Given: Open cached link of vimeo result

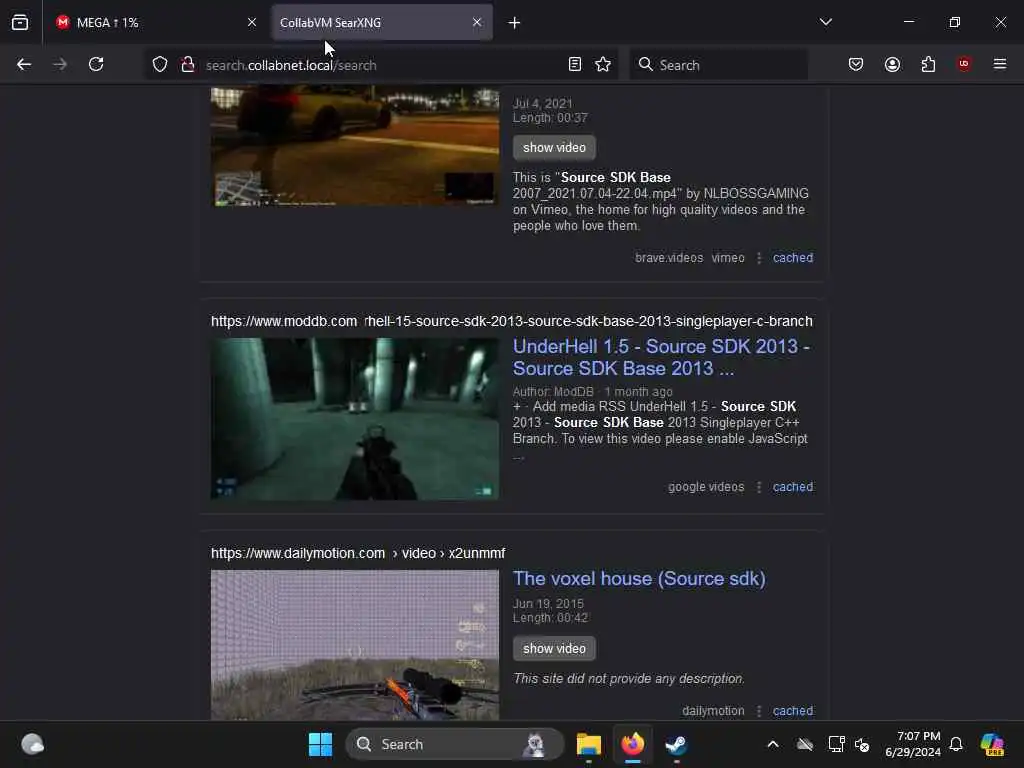Looking at the screenshot, I should coord(793,257).
